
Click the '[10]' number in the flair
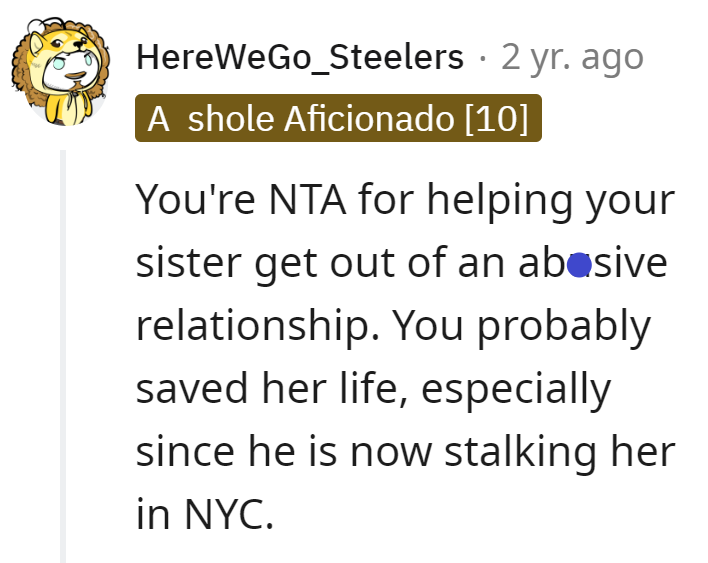(x=496, y=118)
